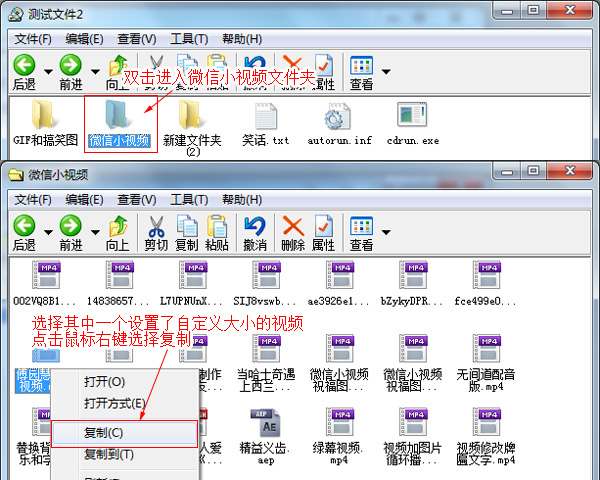The width and height of the screenshot is (600, 480).
Task: Expand 前进 history dropdown in 微信小视频 window
Action: tap(95, 232)
